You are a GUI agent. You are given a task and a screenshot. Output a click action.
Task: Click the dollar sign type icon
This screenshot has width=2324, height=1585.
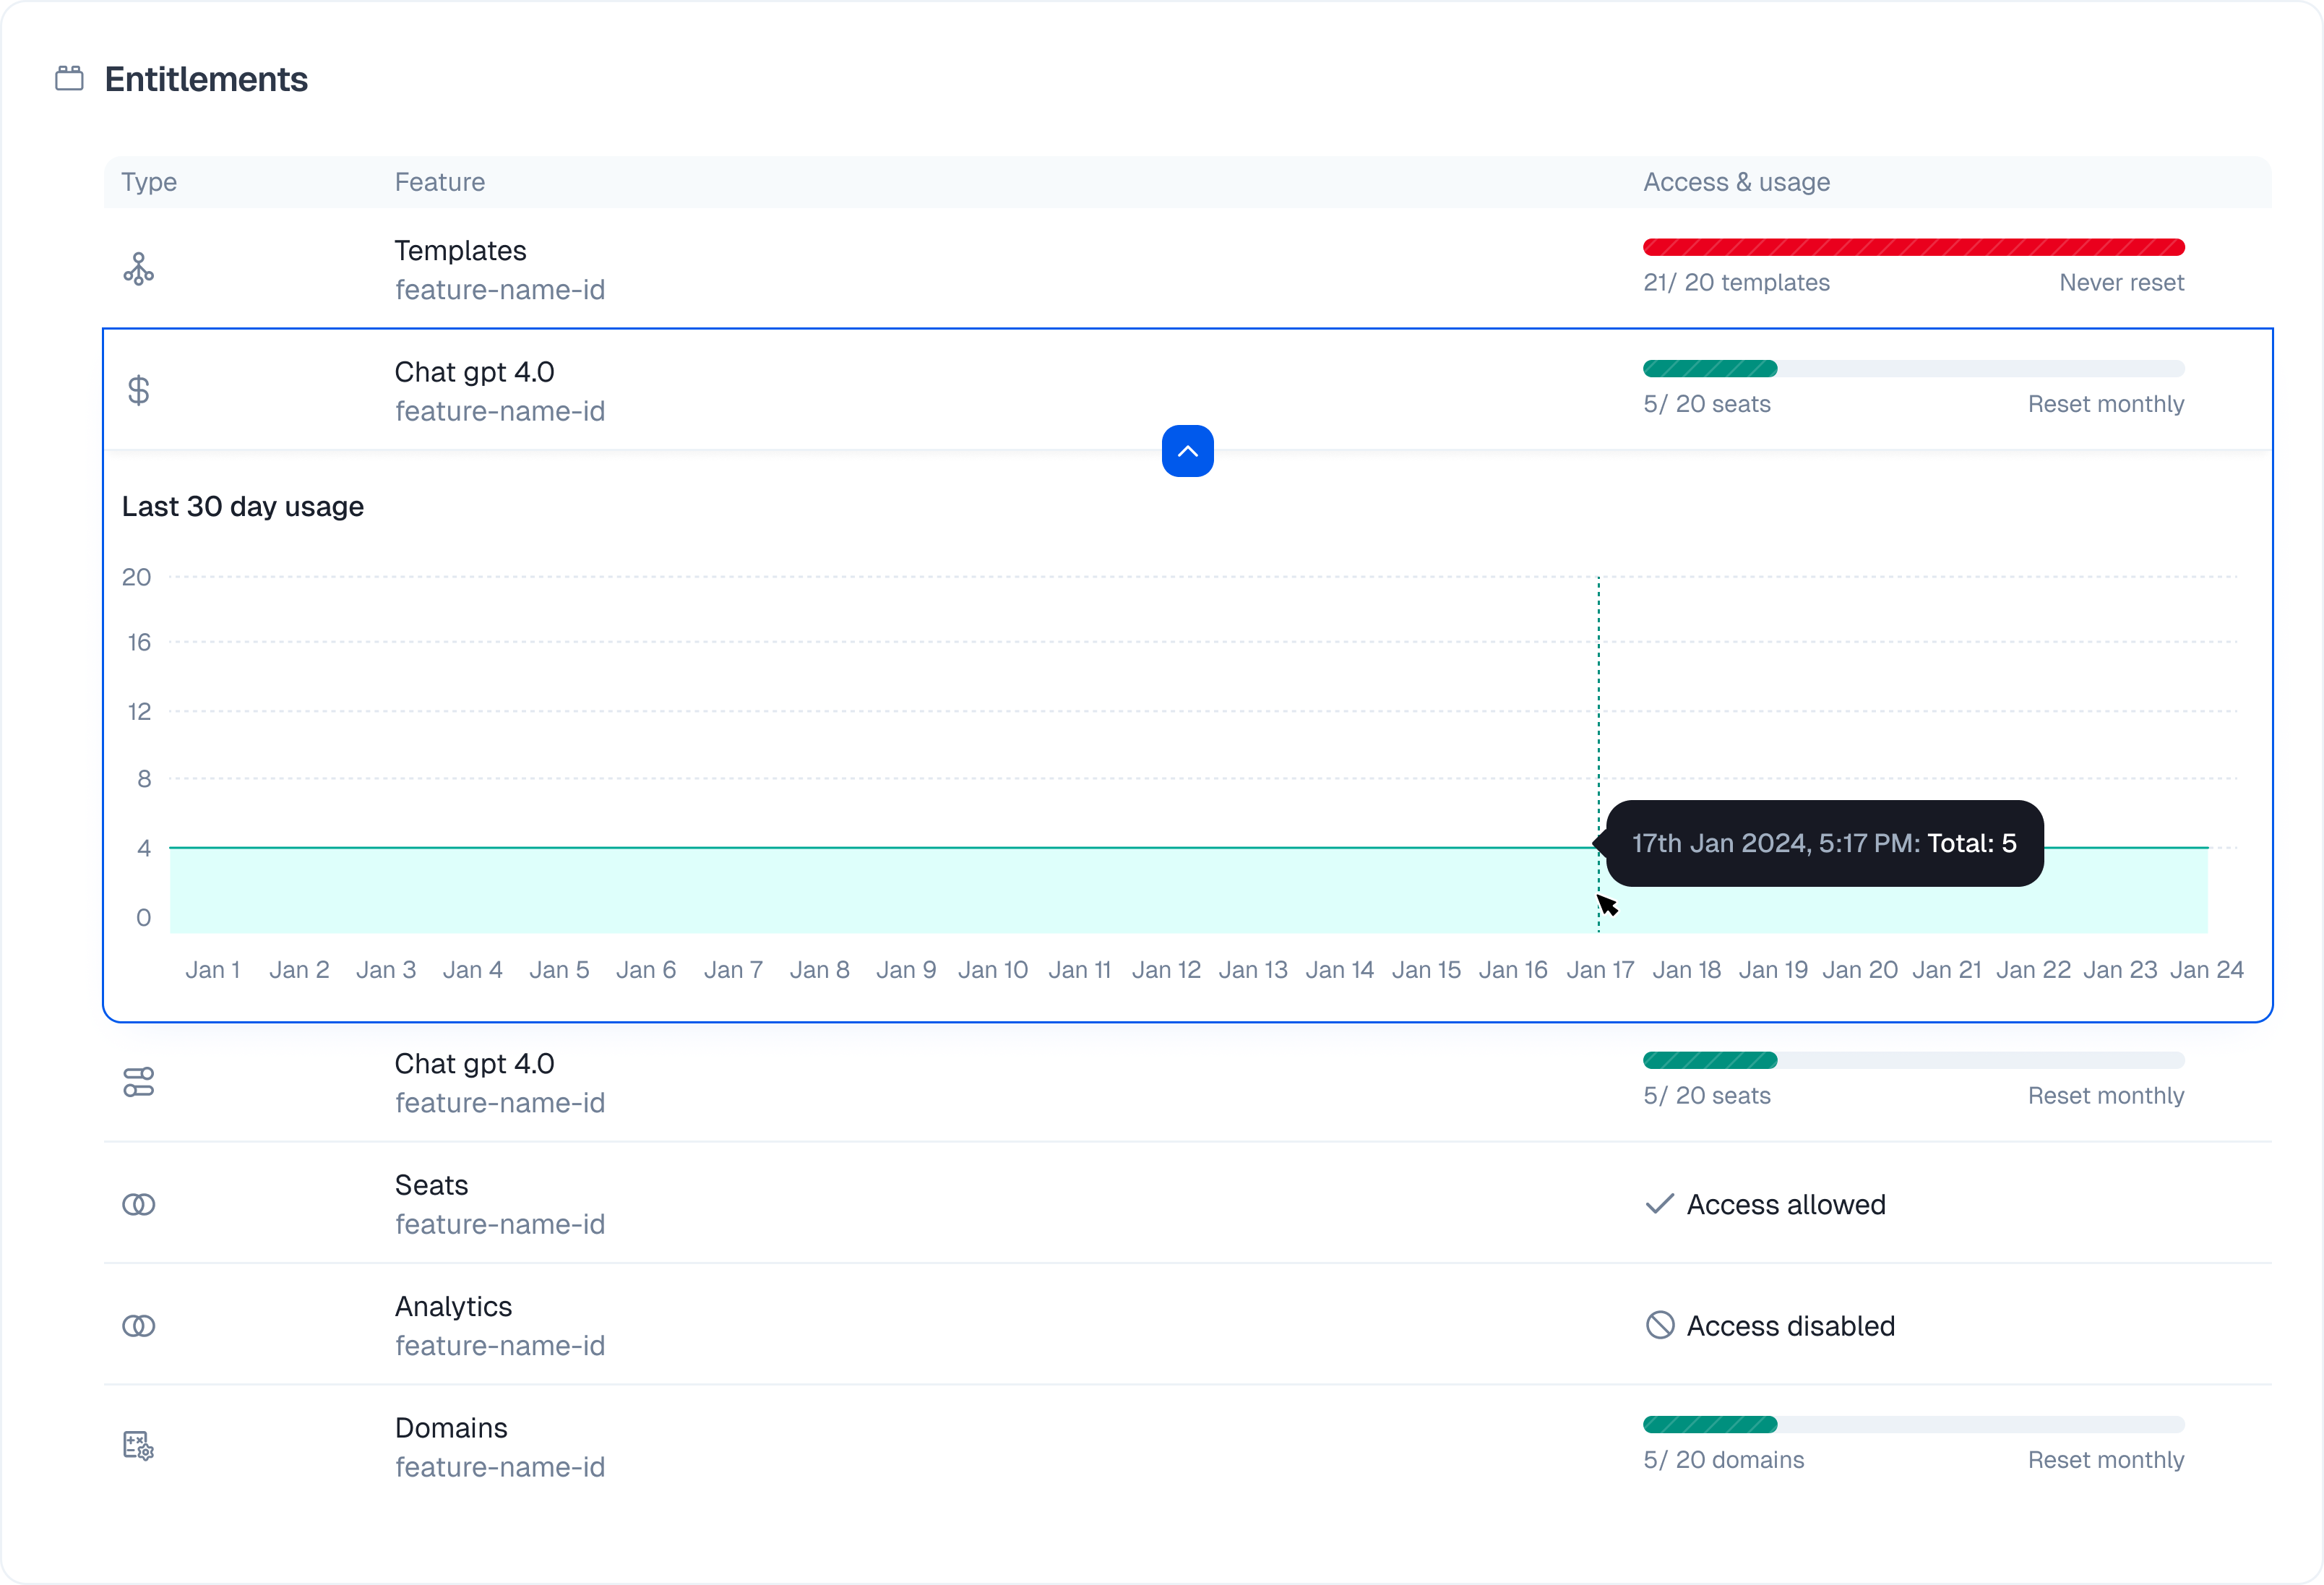(x=138, y=390)
